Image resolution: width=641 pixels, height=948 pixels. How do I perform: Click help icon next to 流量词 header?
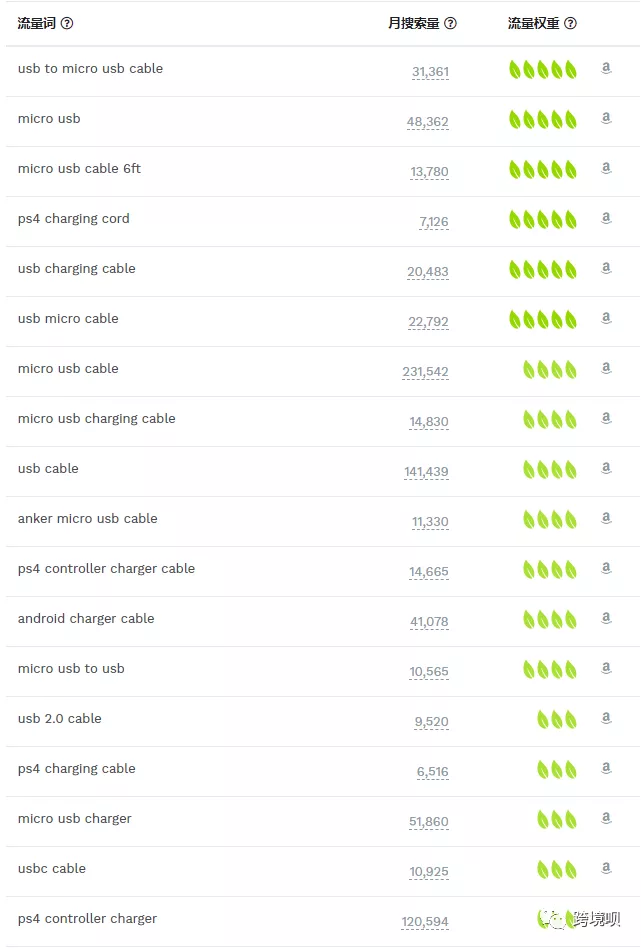(67, 23)
